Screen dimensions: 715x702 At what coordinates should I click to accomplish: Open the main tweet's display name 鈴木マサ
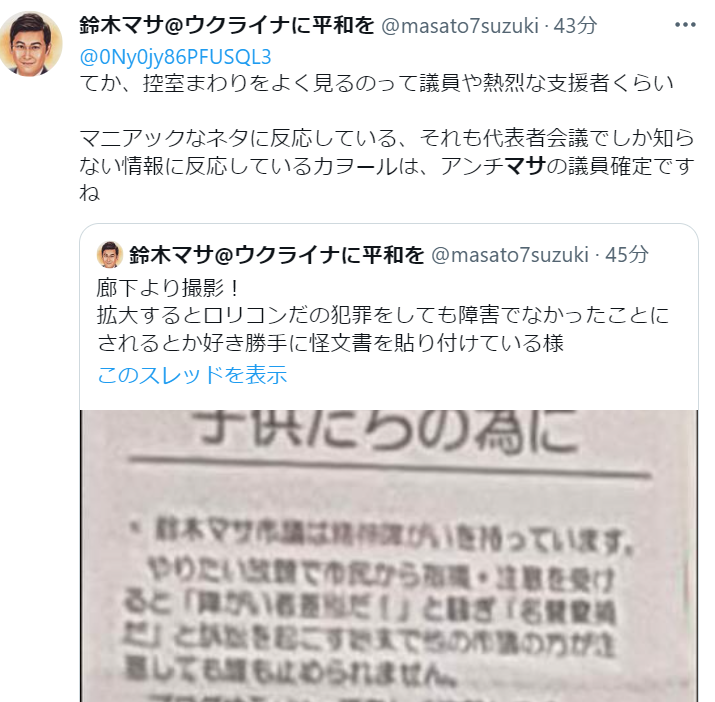point(226,26)
